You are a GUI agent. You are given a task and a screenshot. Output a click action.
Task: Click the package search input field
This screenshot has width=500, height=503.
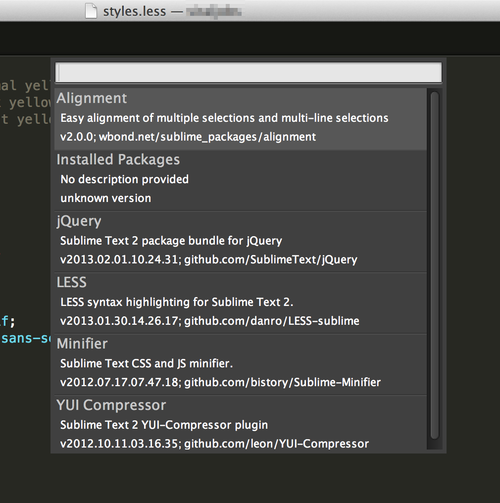click(x=248, y=72)
